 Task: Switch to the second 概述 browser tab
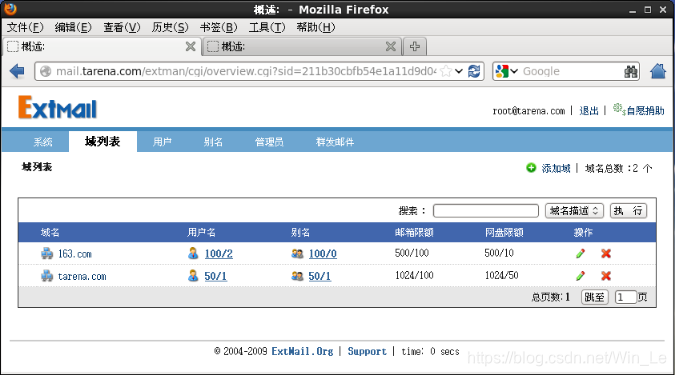pos(302,46)
